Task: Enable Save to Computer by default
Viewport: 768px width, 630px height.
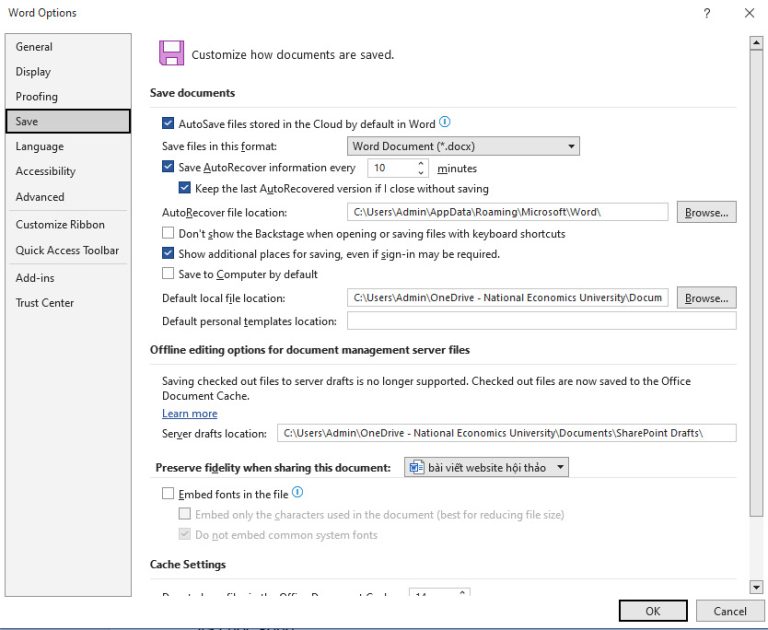Action: pos(168,274)
